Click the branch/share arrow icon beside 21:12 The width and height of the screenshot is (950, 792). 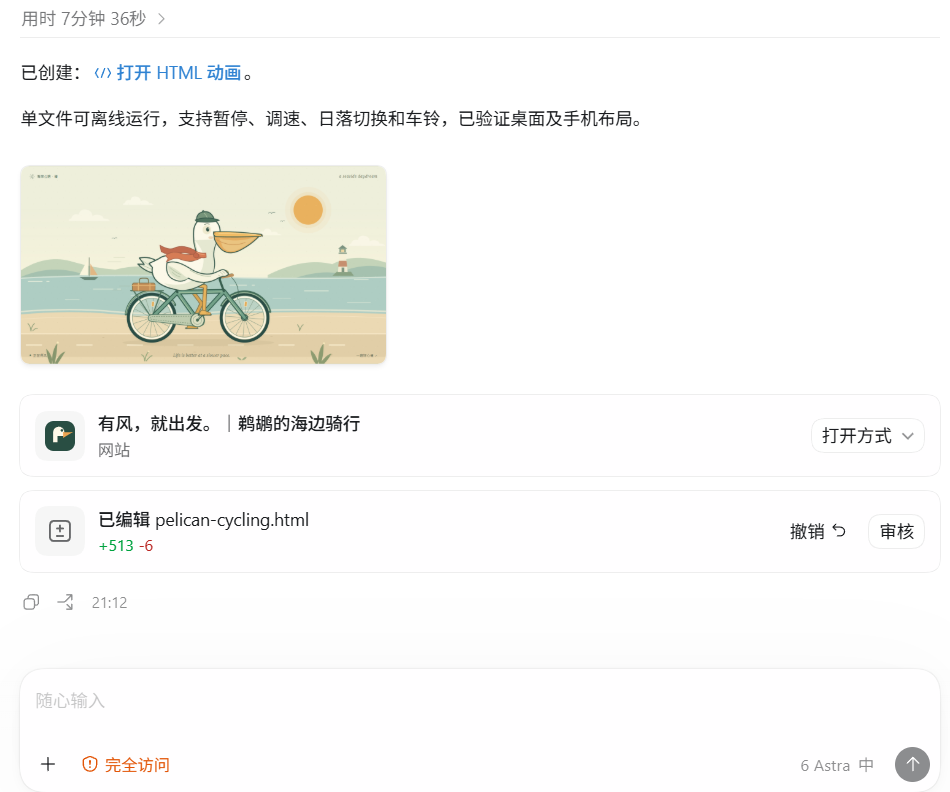[x=65, y=602]
